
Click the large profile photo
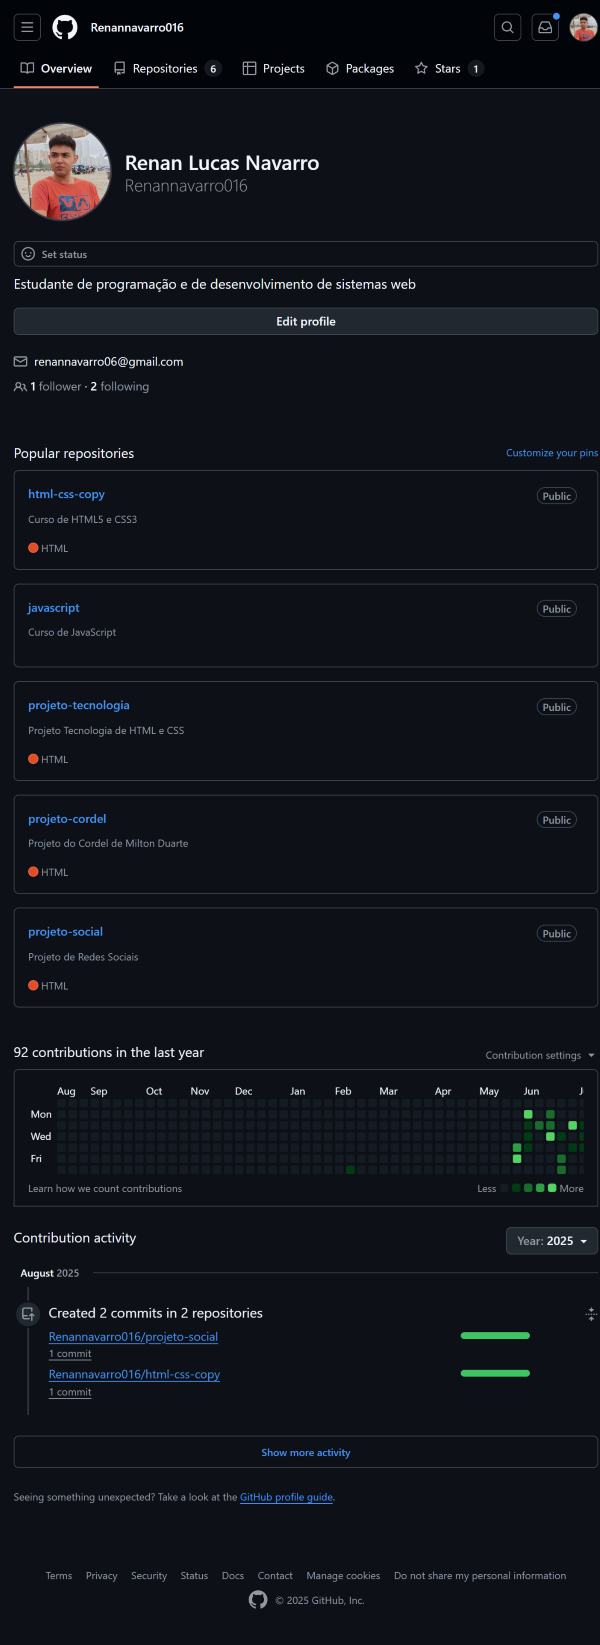62,172
